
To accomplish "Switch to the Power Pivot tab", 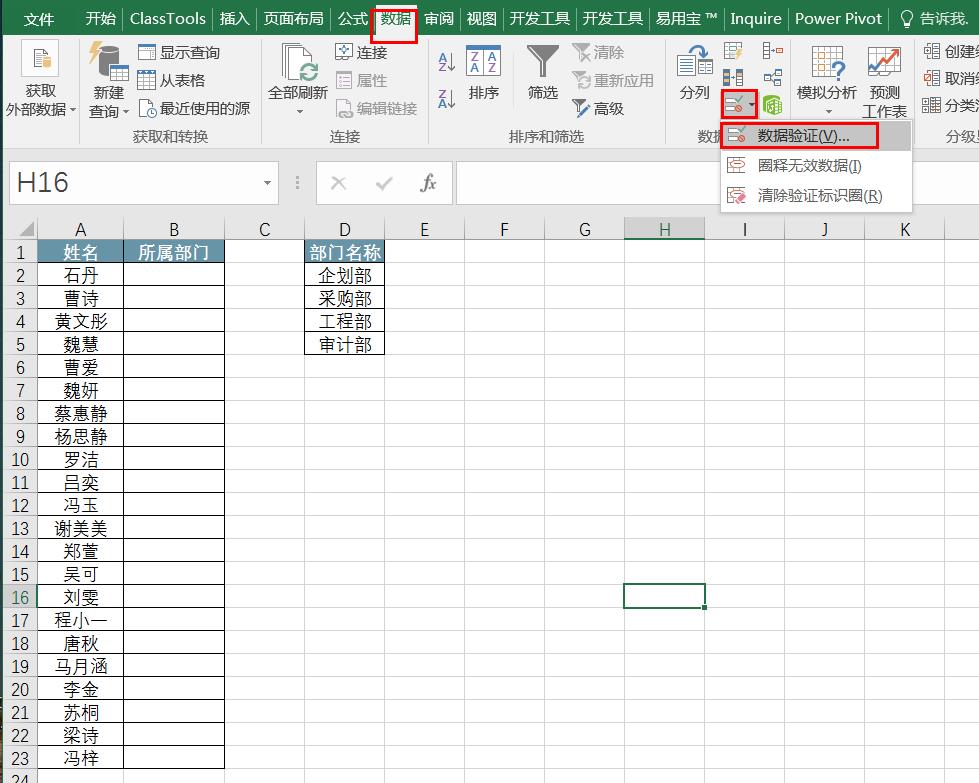I will (839, 19).
